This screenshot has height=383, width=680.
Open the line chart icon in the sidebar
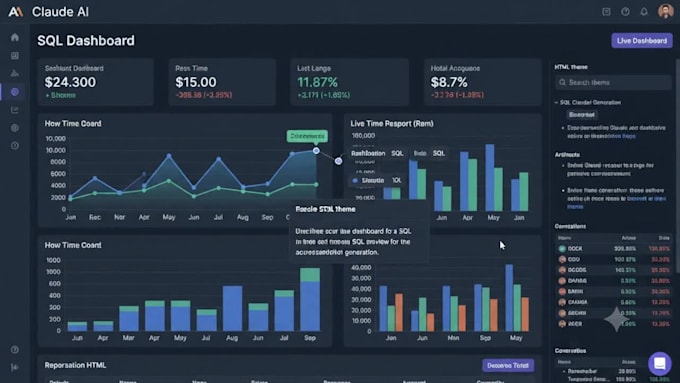(15, 110)
